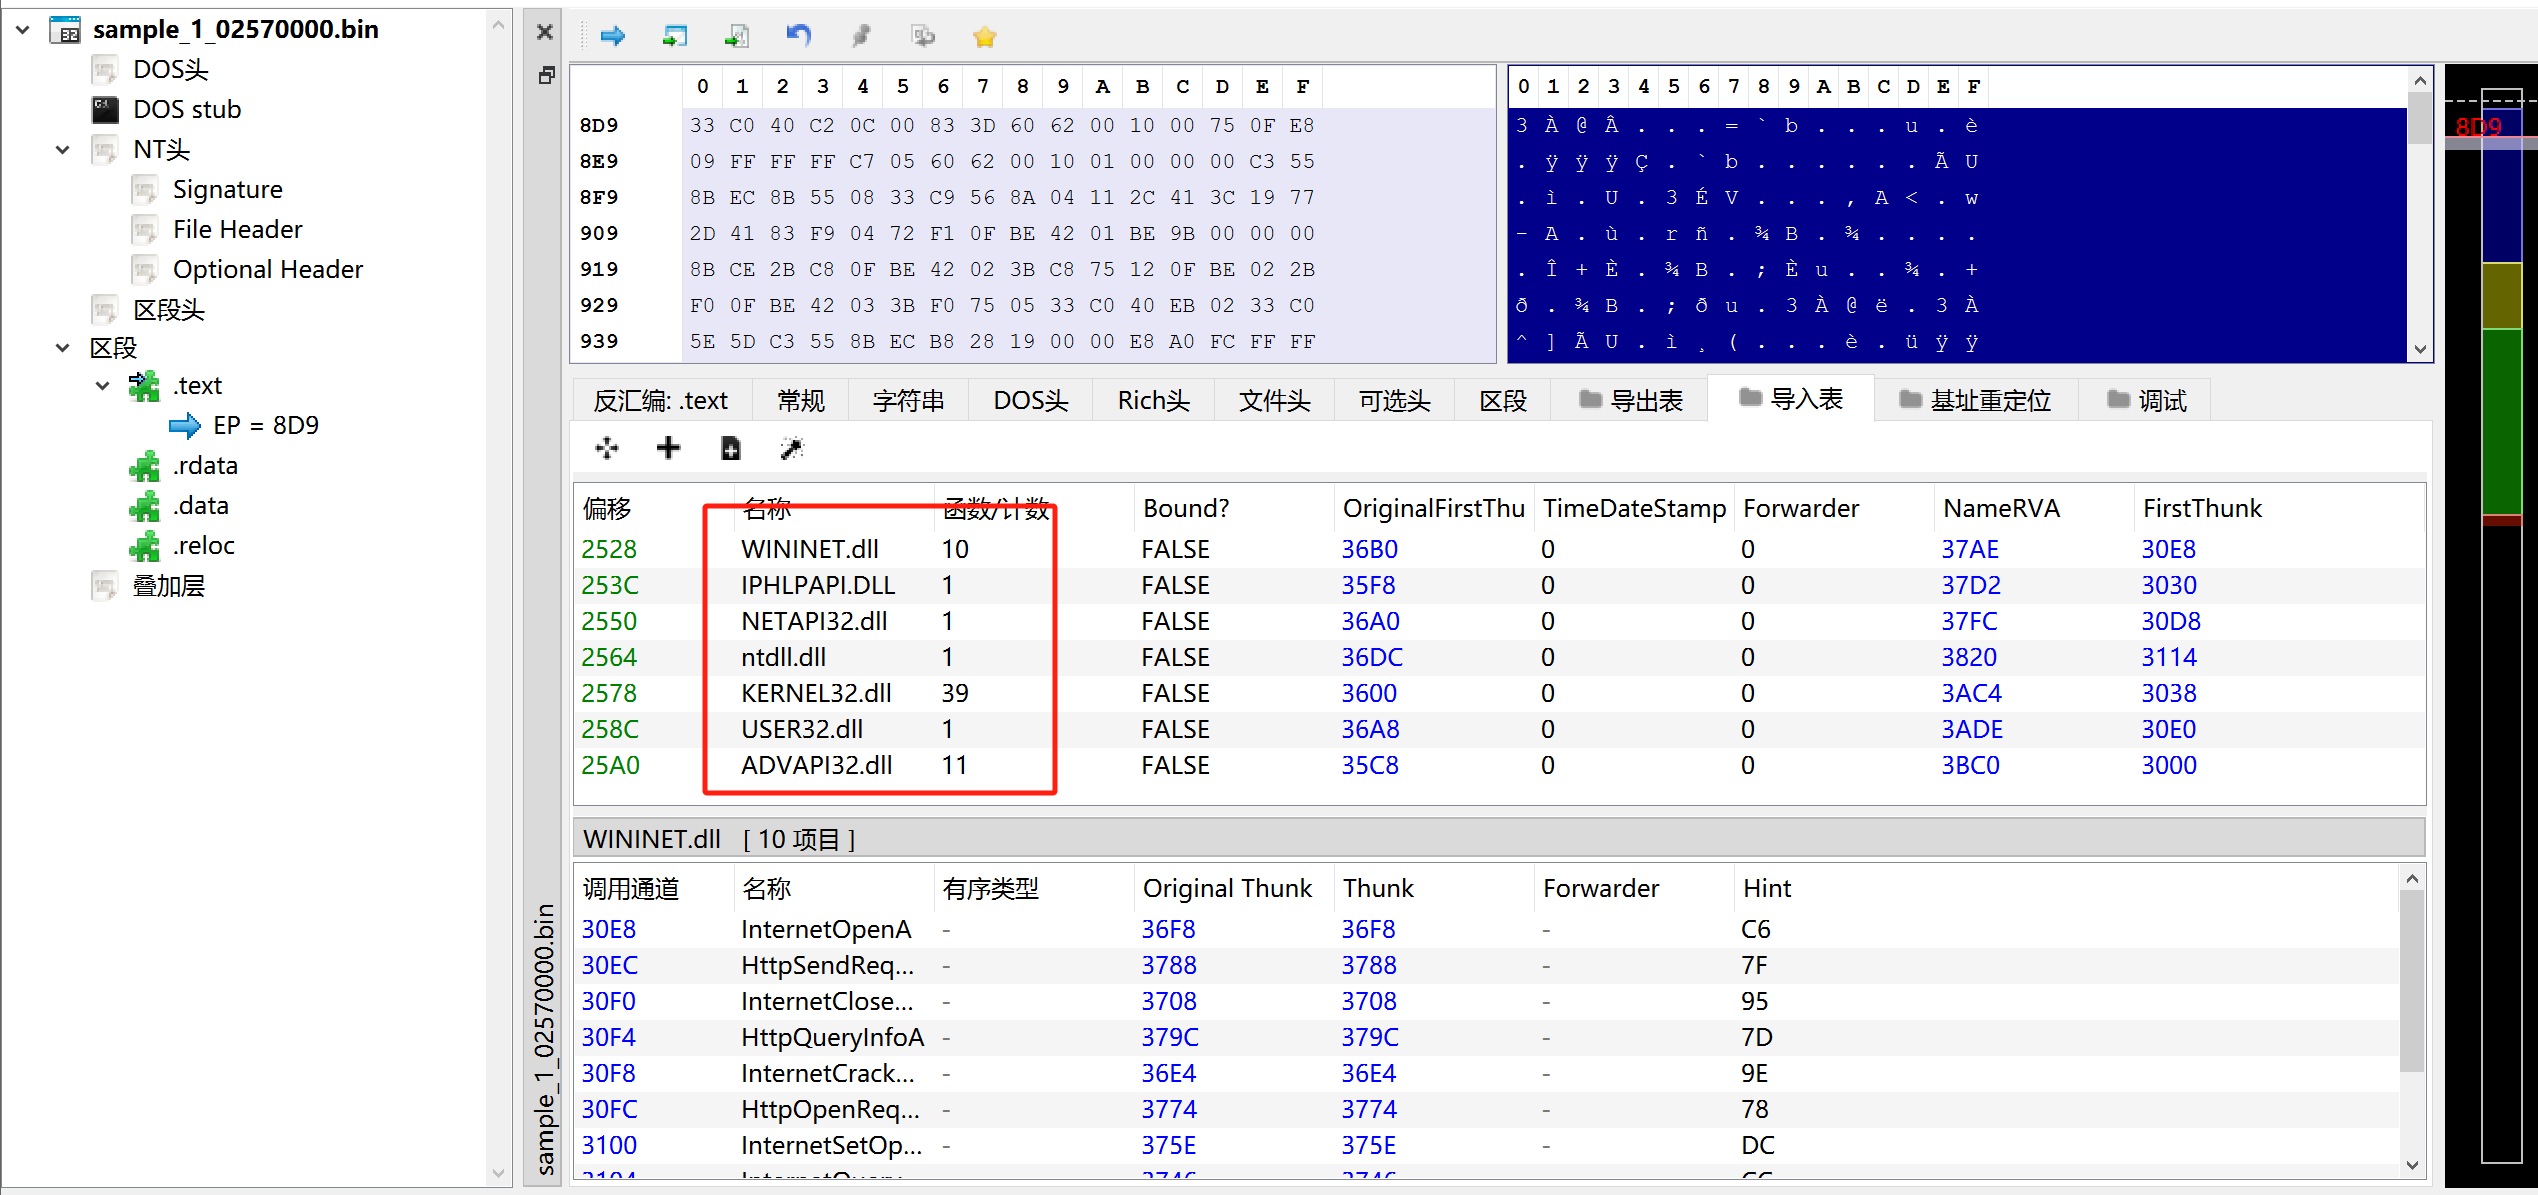Click the plus add icon above import table
The width and height of the screenshot is (2538, 1195).
click(x=668, y=447)
